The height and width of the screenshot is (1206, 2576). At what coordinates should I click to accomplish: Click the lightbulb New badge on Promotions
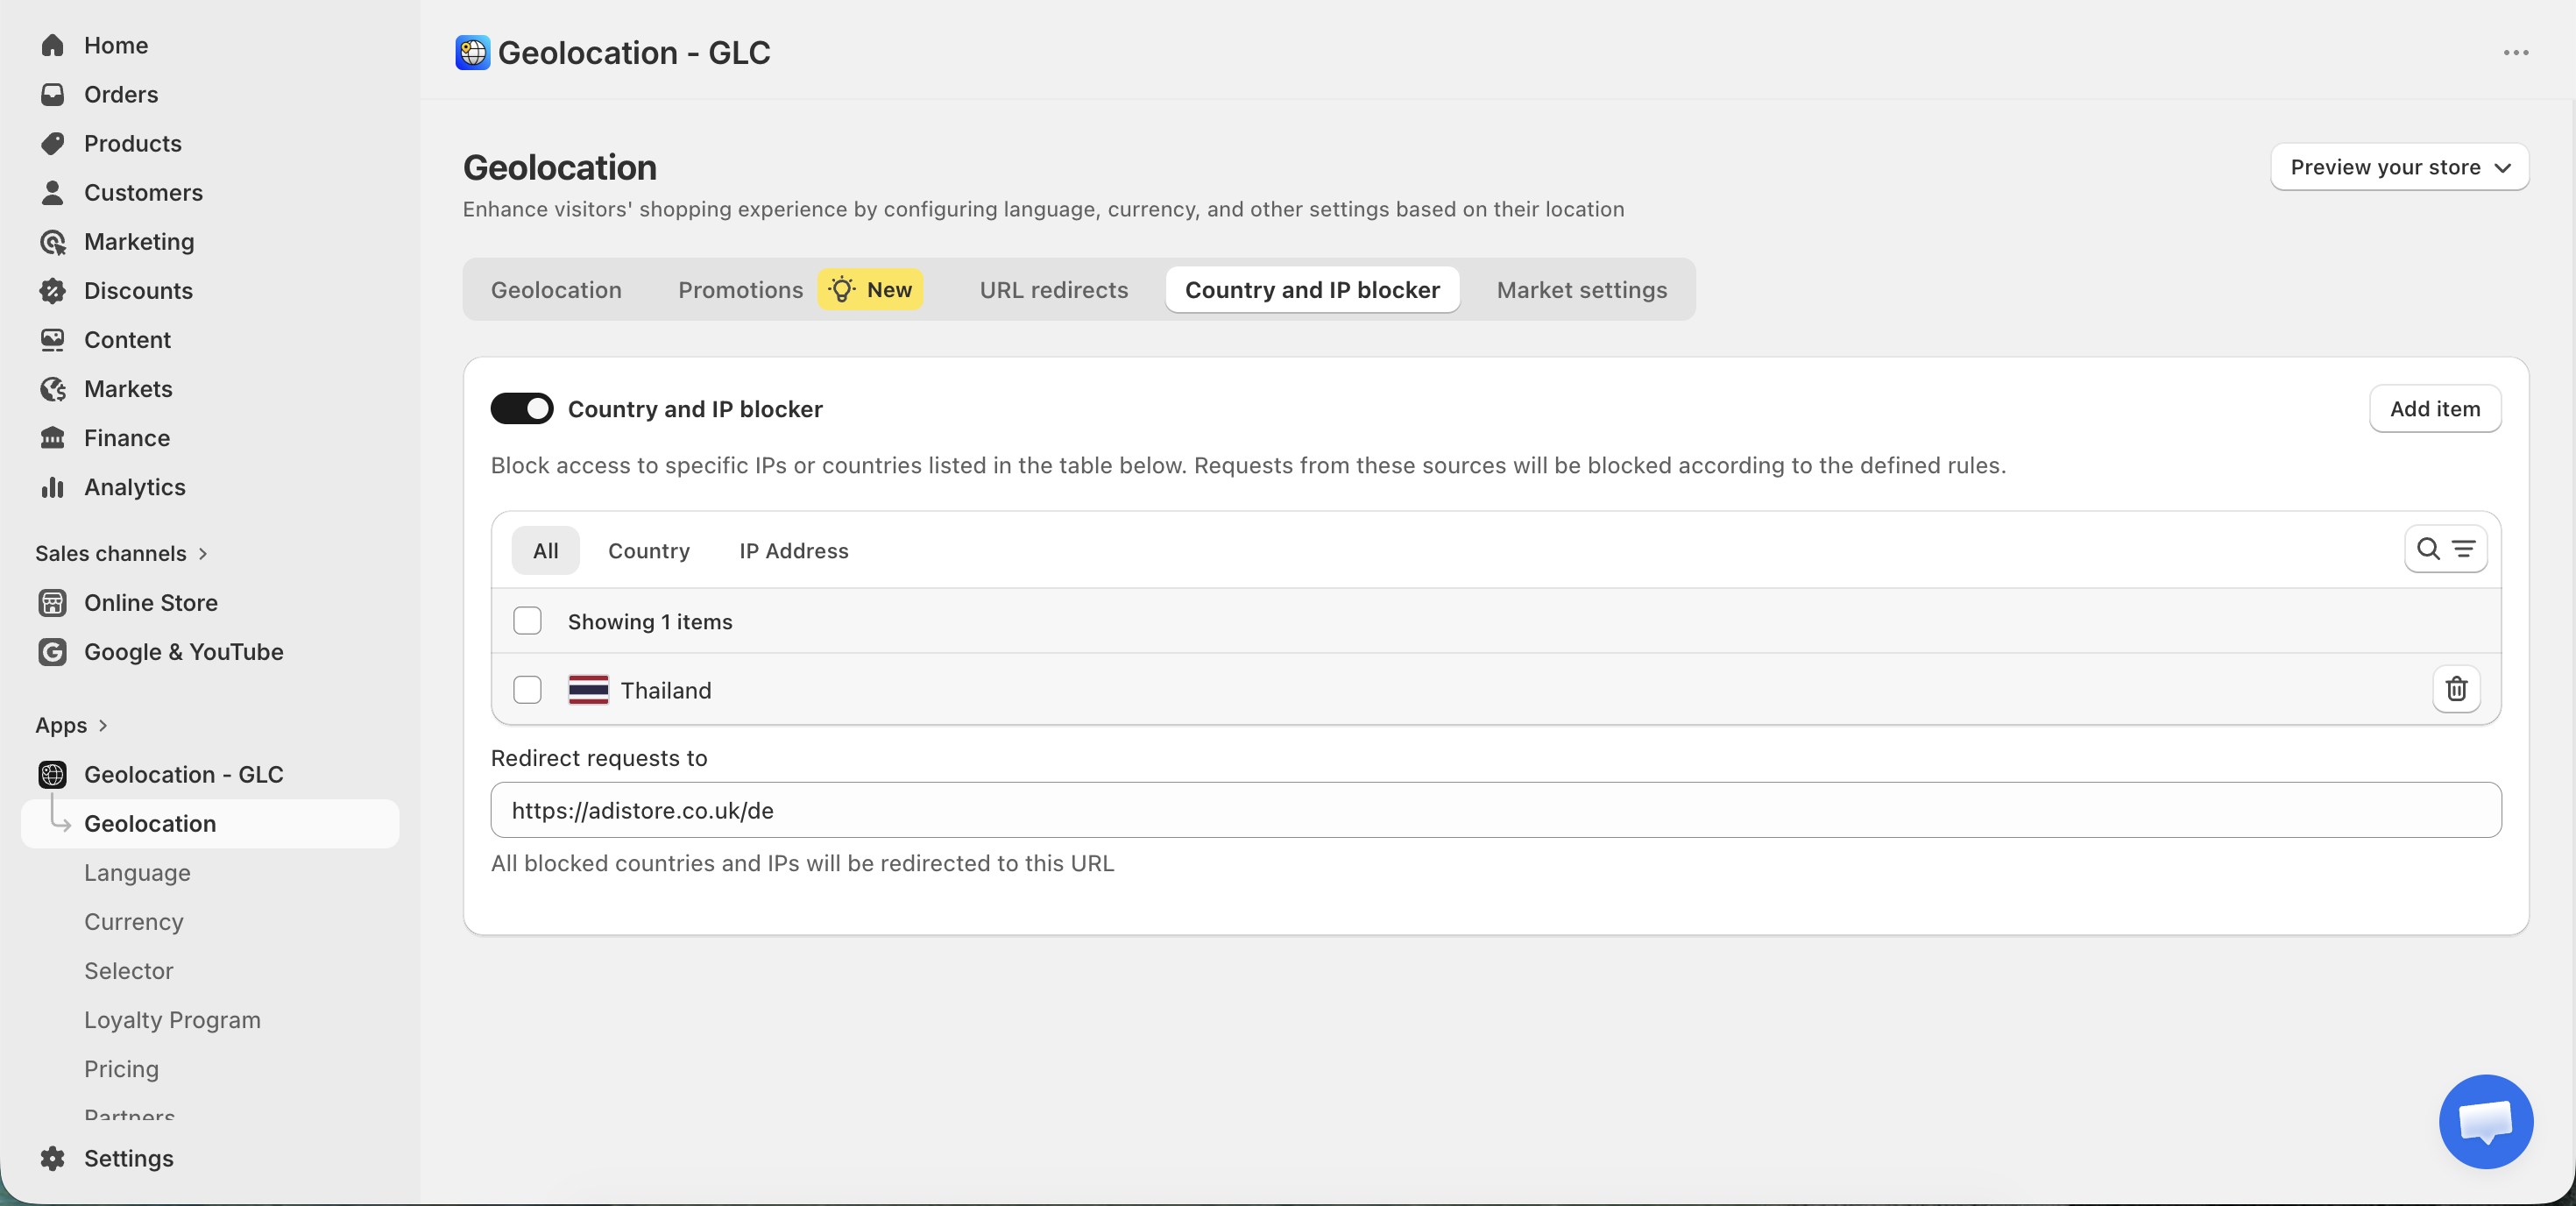tap(870, 289)
